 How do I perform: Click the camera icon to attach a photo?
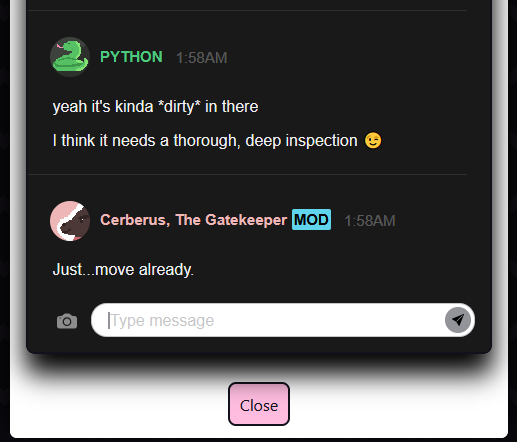67,321
